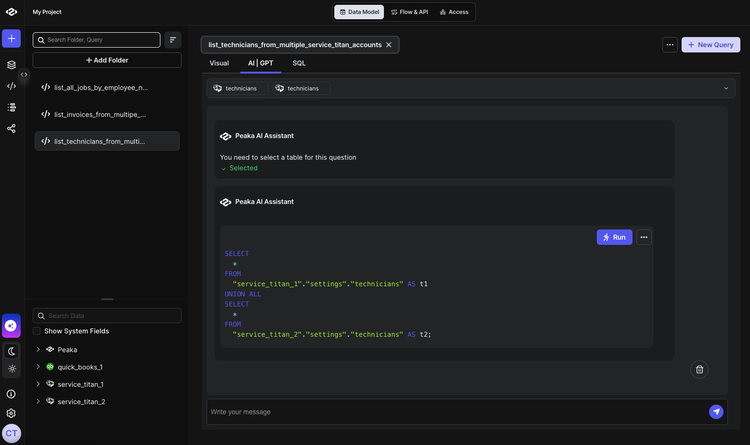Collapse the technicians tables panel chevron
Screen dimensions: 750x445
(x=726, y=88)
